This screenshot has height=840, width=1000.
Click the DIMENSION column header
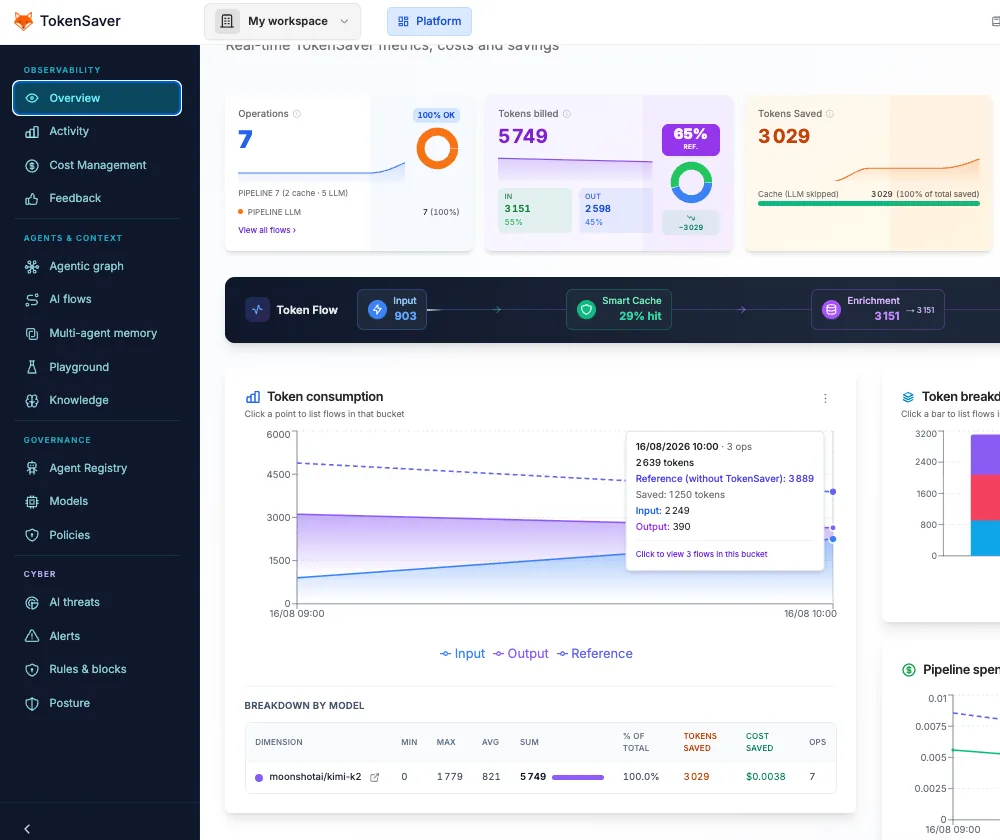[279, 742]
